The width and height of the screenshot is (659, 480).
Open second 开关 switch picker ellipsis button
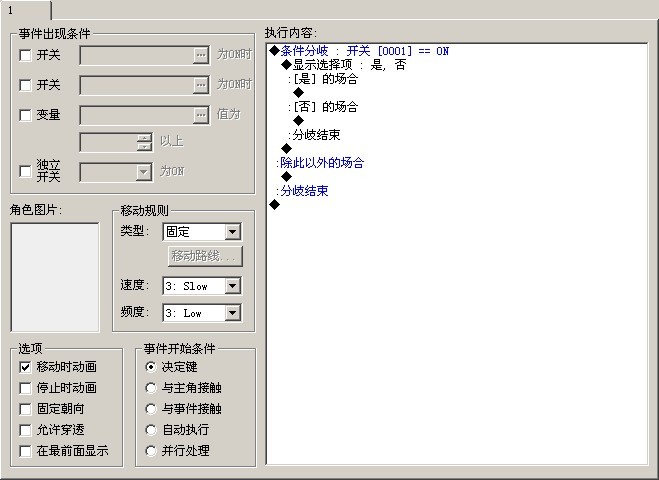(201, 85)
